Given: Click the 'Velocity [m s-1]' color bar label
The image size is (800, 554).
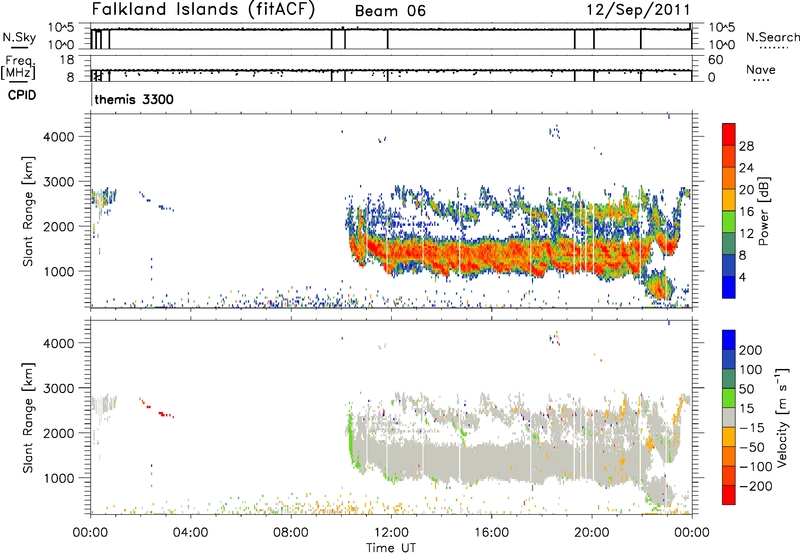Looking at the screenshot, I should pyautogui.click(x=782, y=417).
